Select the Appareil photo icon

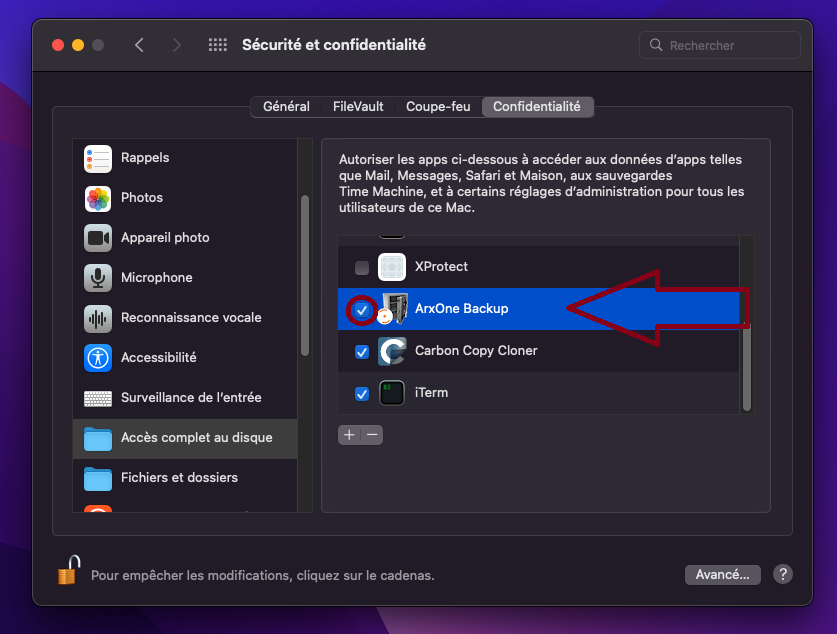(98, 238)
